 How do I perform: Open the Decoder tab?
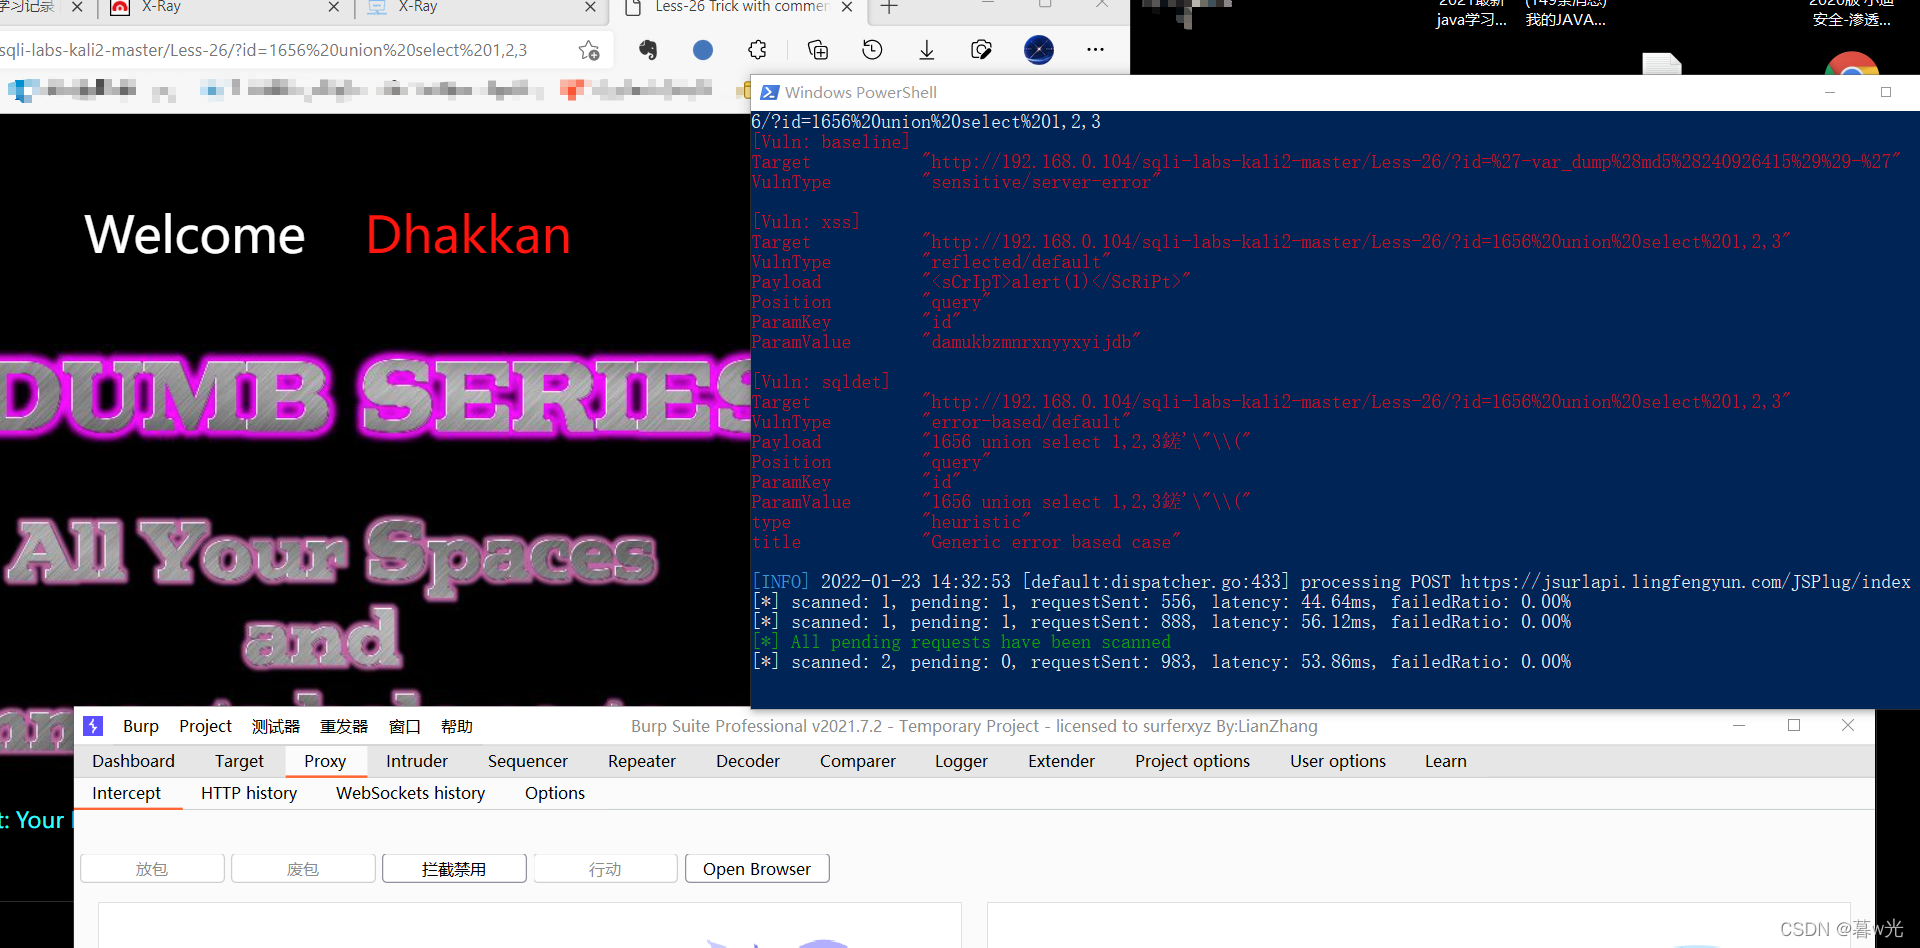748,761
